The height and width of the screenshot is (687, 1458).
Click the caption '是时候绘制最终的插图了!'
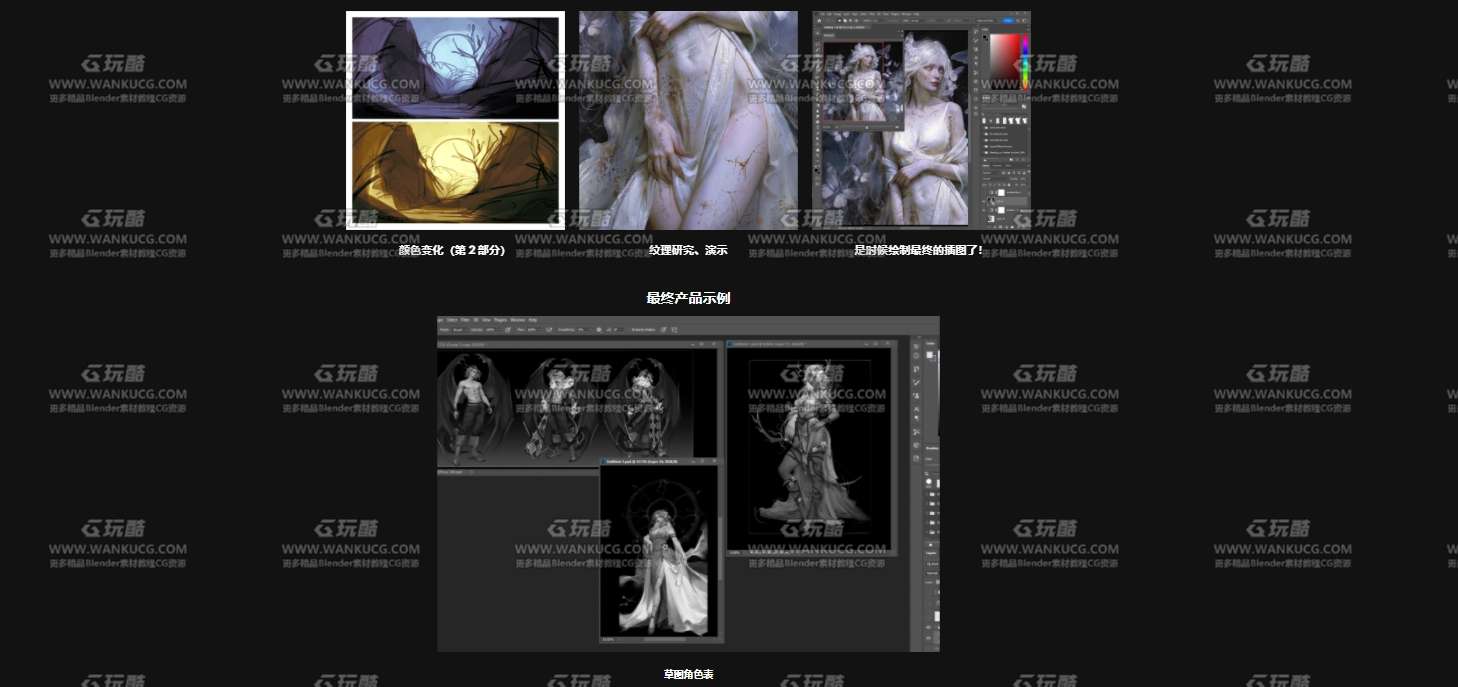918,250
